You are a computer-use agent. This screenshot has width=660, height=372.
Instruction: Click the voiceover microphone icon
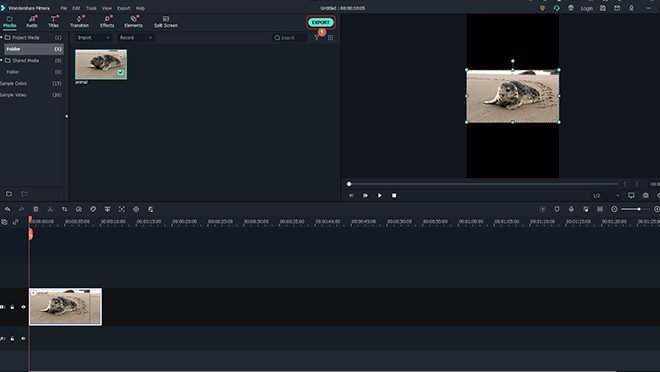click(571, 209)
